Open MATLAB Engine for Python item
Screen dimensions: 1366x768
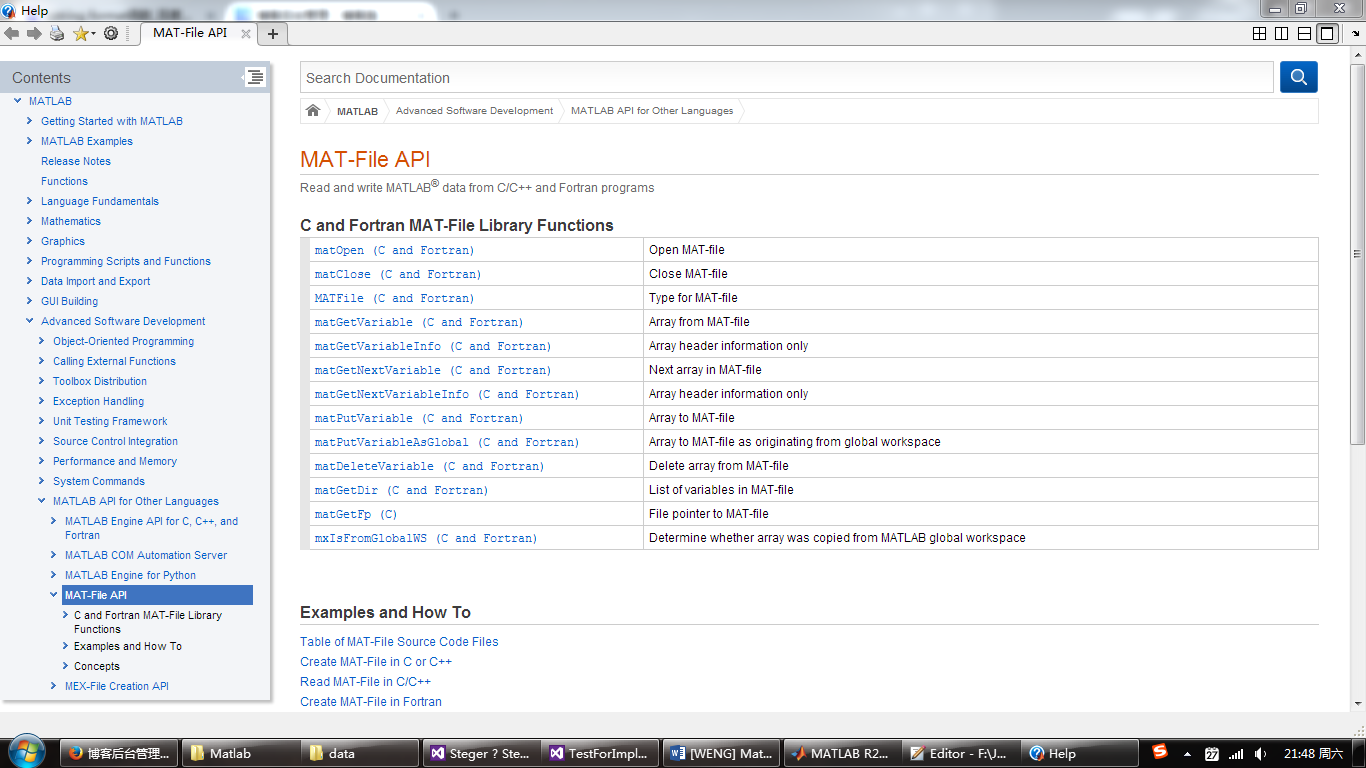tap(130, 575)
